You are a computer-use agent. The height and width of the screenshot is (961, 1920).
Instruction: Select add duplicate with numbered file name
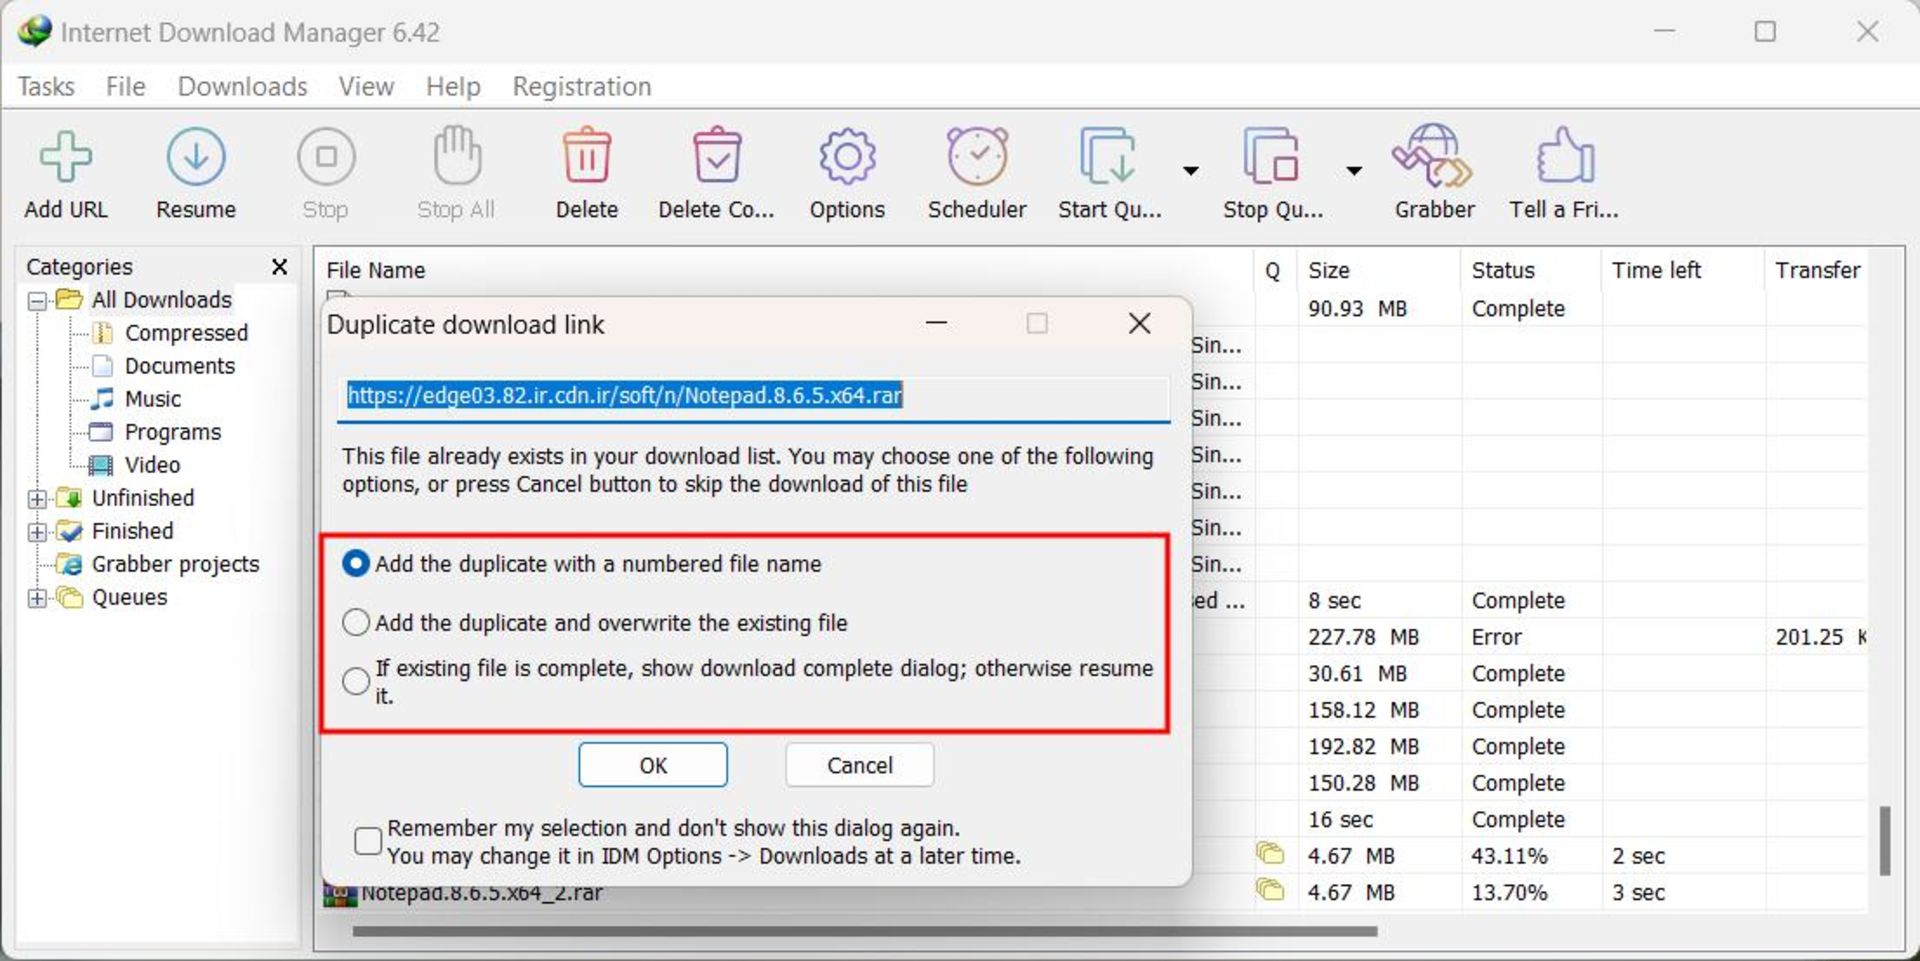356,564
